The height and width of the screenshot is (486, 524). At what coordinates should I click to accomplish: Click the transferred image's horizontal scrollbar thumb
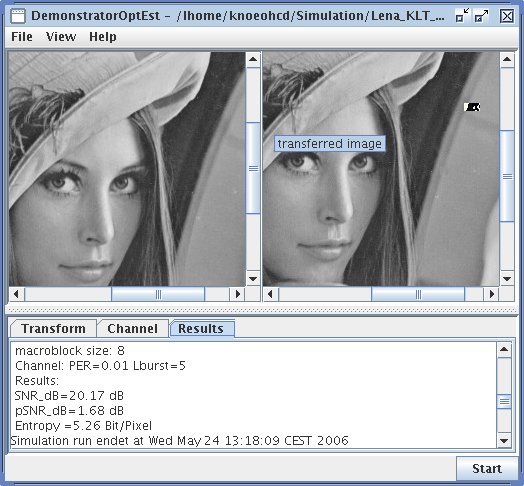418,294
